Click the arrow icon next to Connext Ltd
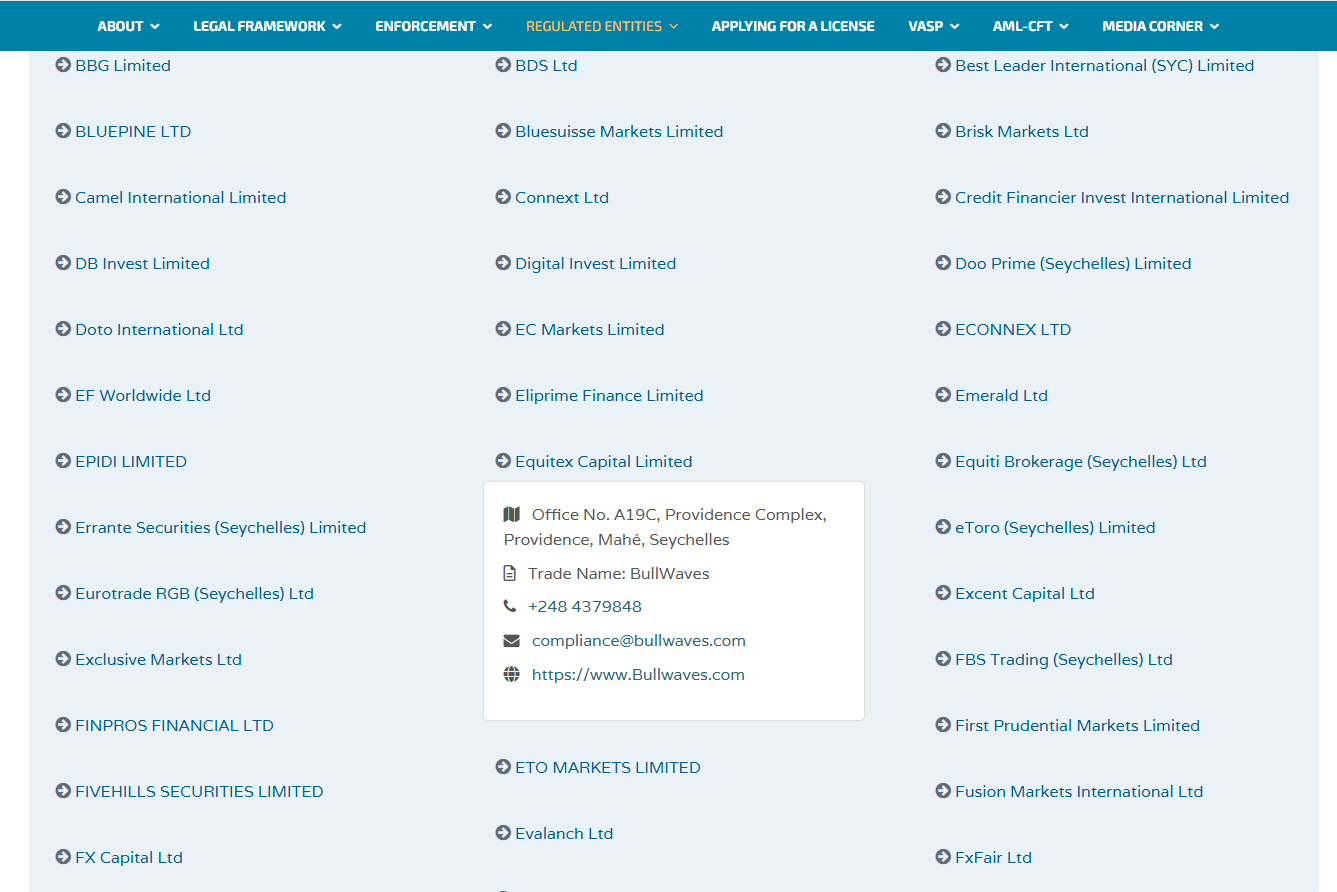 pyautogui.click(x=503, y=197)
